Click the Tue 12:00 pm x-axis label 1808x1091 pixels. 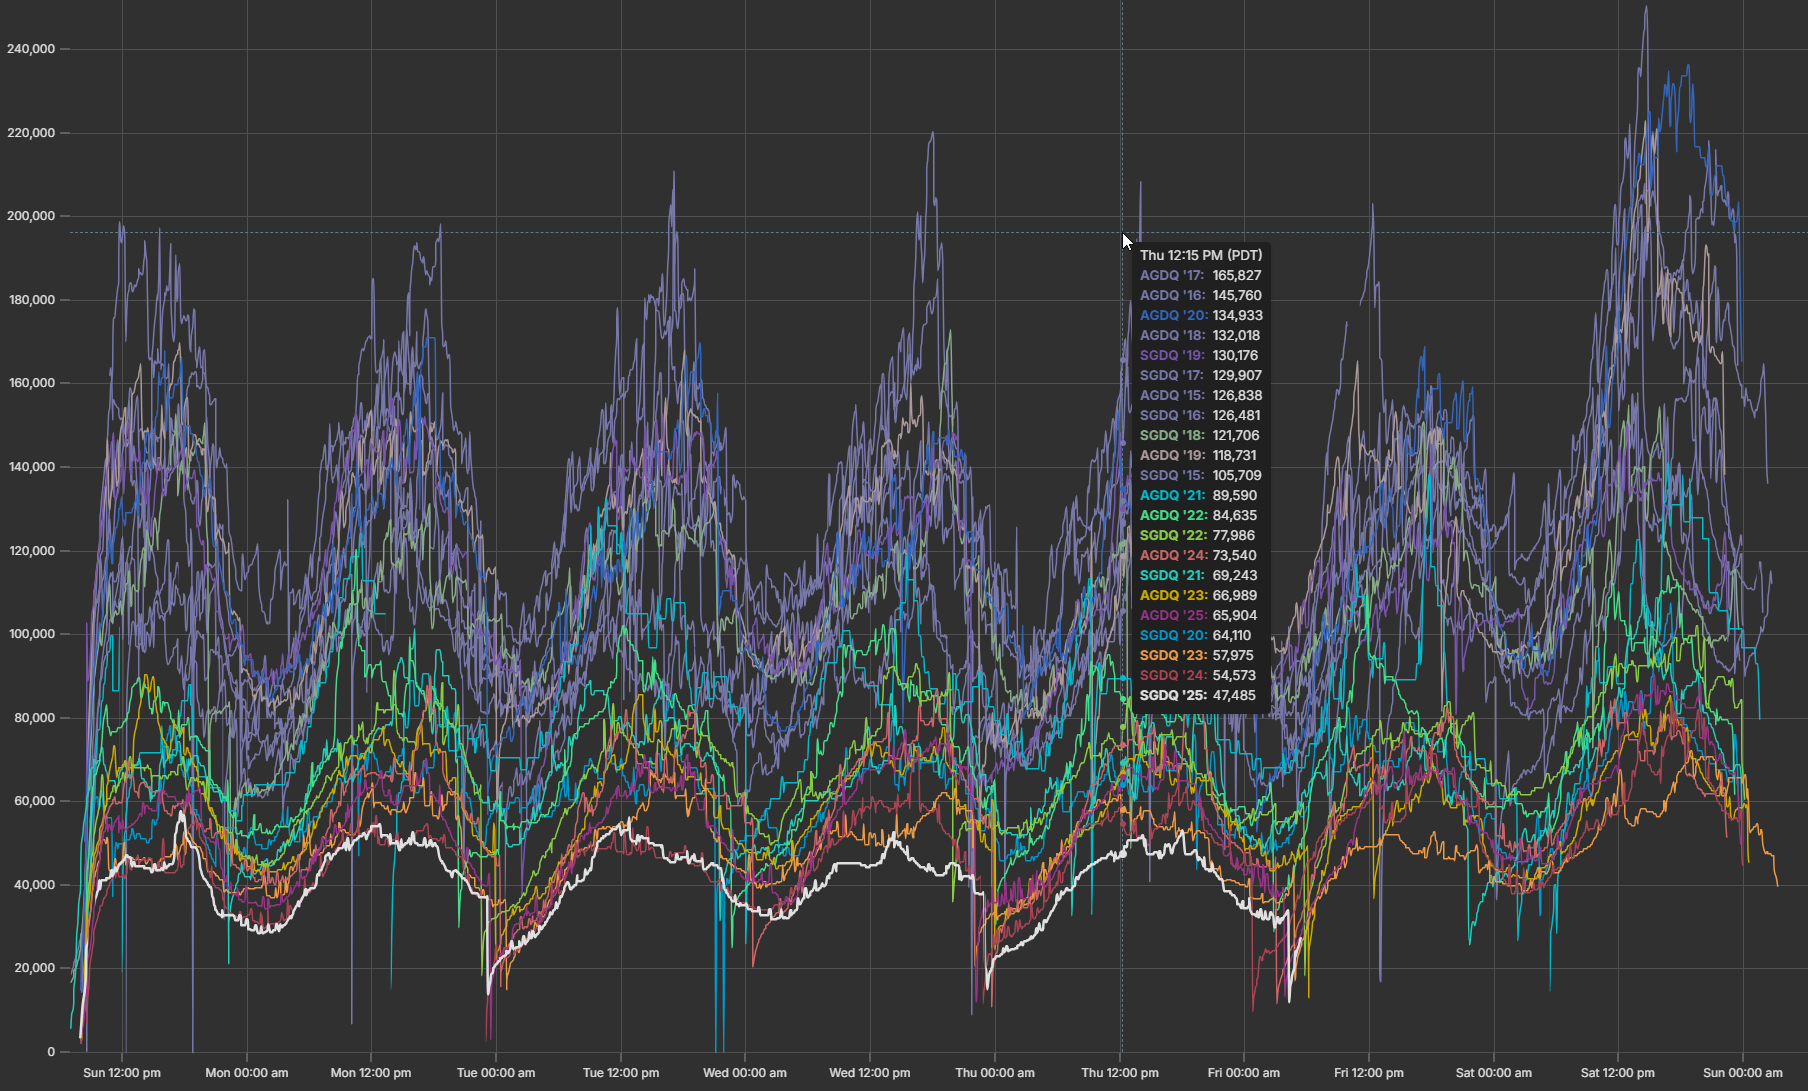pos(621,1072)
